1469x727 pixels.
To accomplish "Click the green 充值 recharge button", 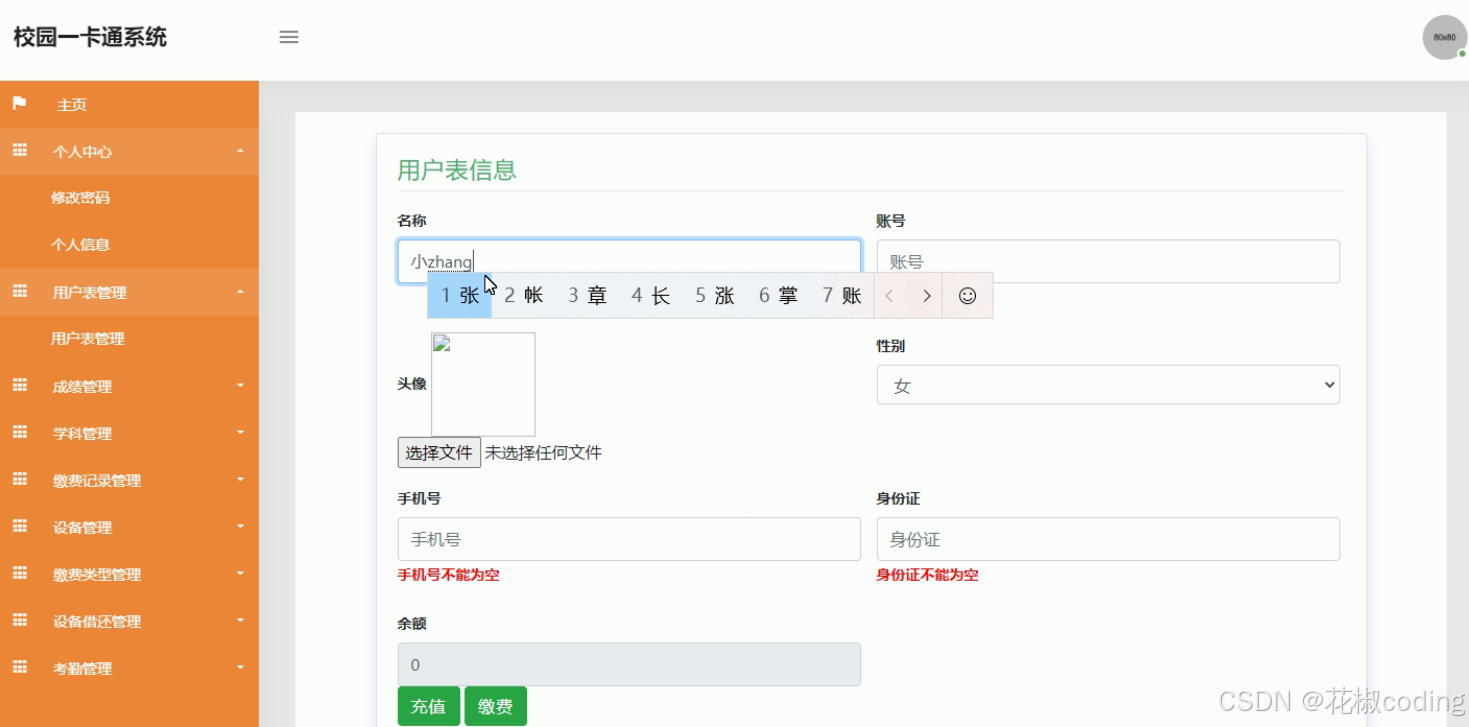I will (x=428, y=705).
